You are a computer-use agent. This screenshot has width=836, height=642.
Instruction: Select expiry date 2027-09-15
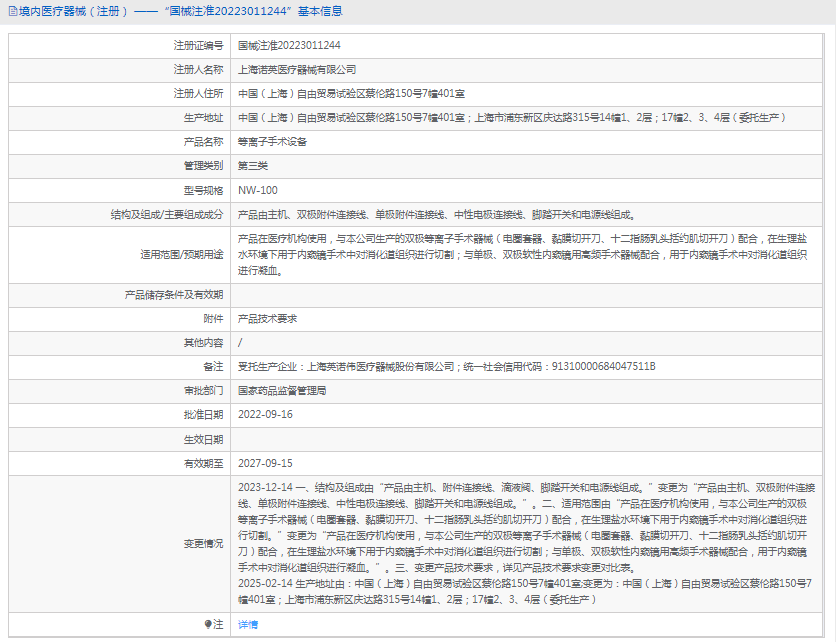tap(265, 463)
